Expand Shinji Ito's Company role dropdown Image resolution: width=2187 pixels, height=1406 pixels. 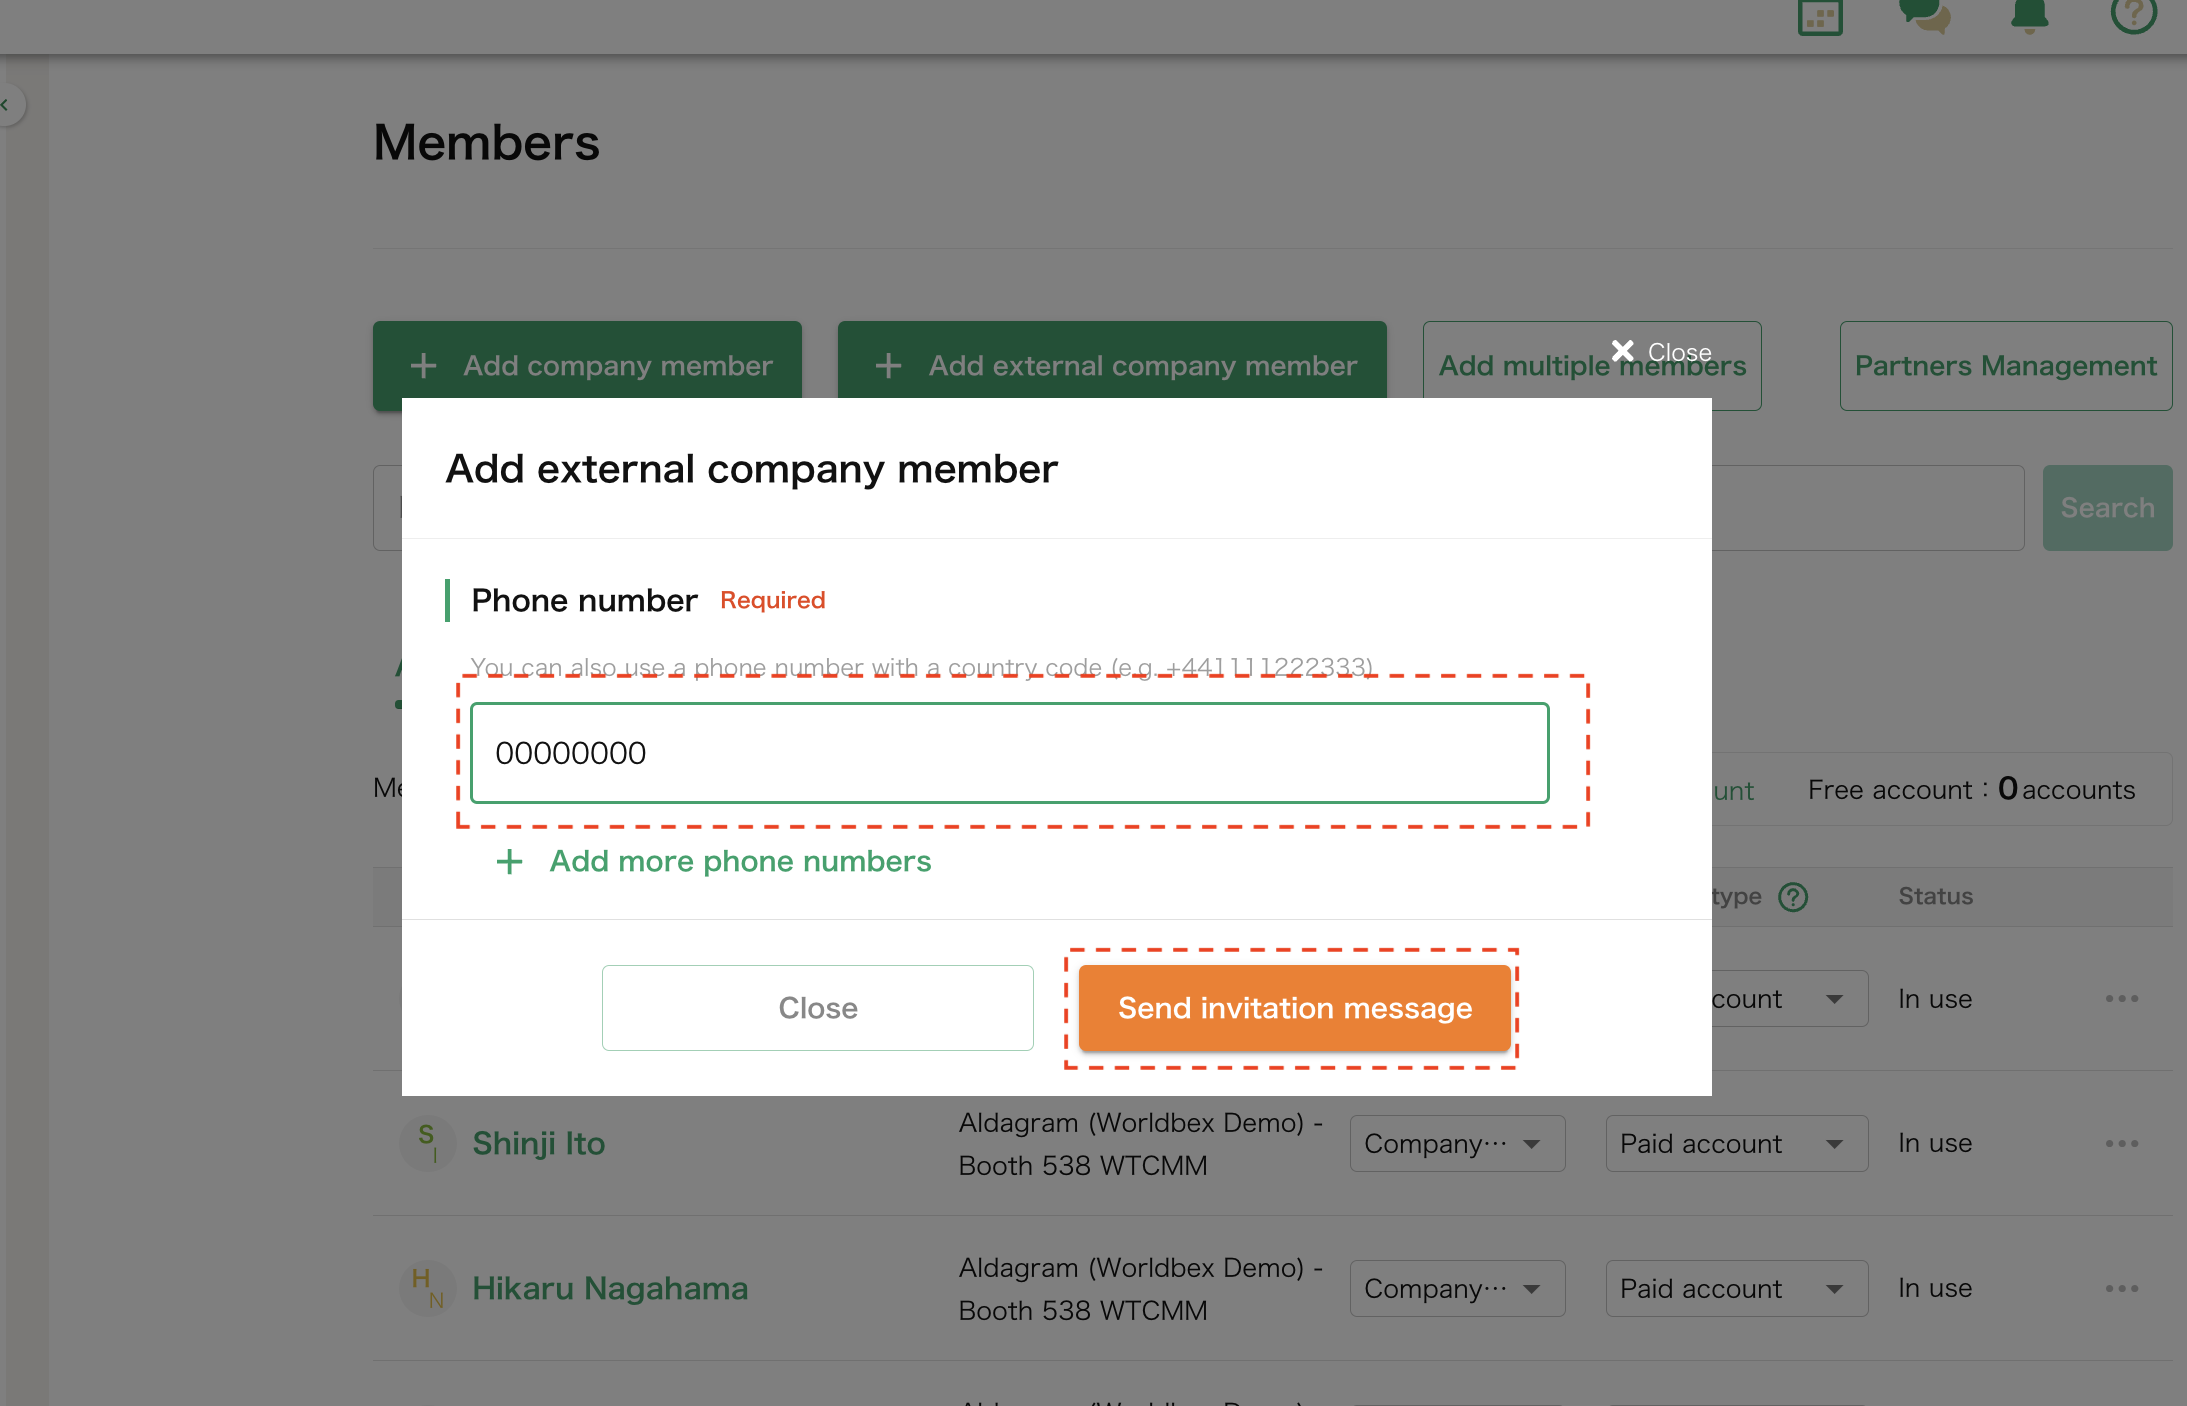(1457, 1144)
